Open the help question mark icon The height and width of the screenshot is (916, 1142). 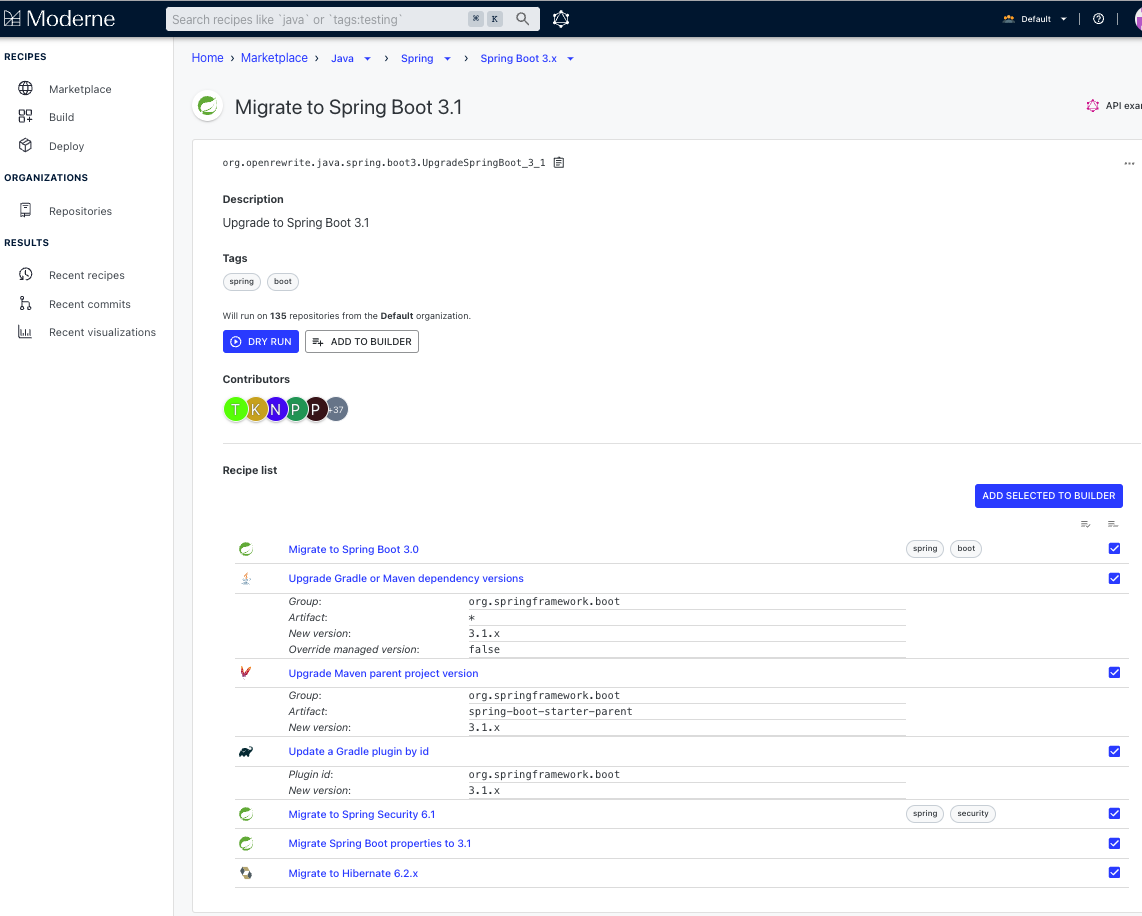(x=1098, y=19)
